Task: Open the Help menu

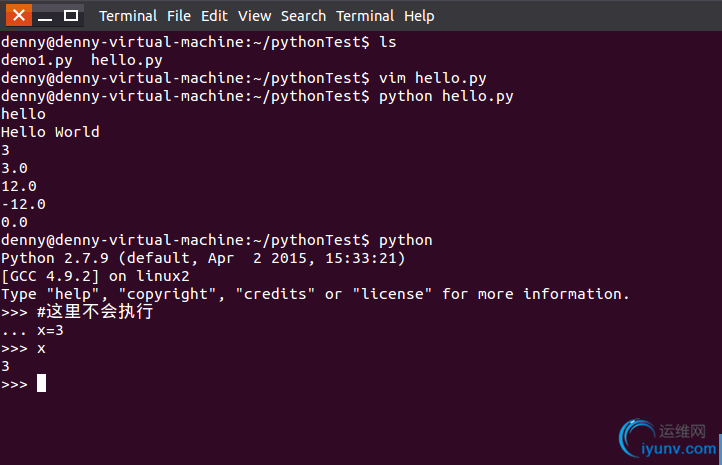Action: (419, 16)
